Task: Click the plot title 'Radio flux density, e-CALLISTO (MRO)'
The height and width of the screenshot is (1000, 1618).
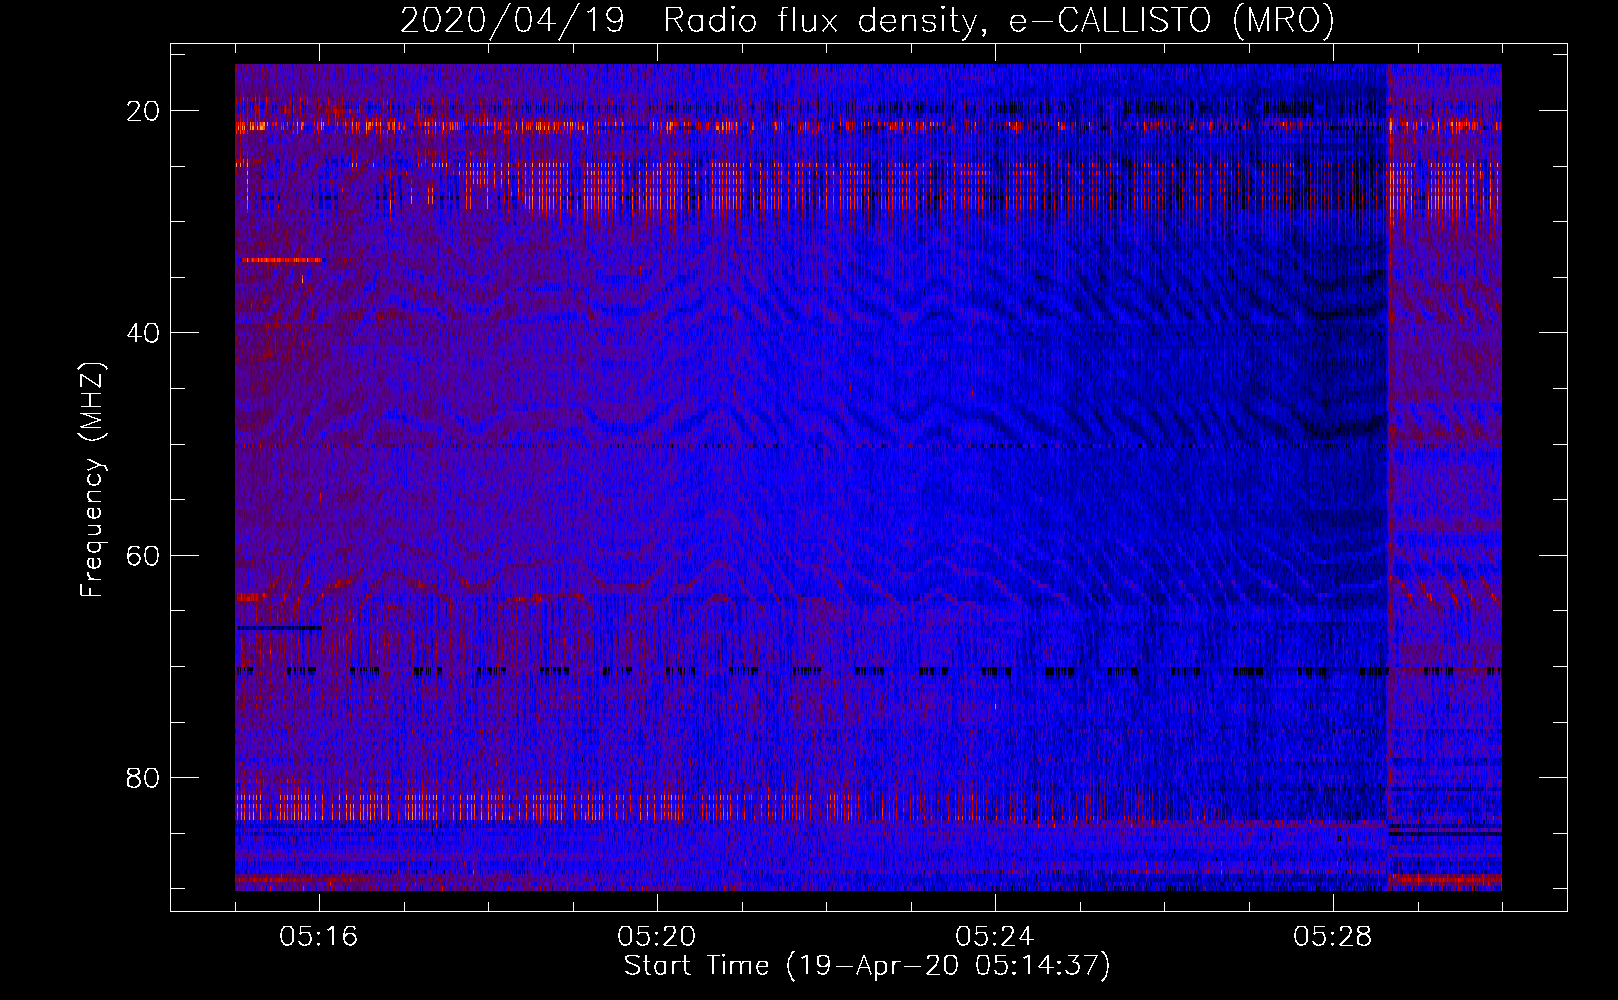Action: click(999, 21)
